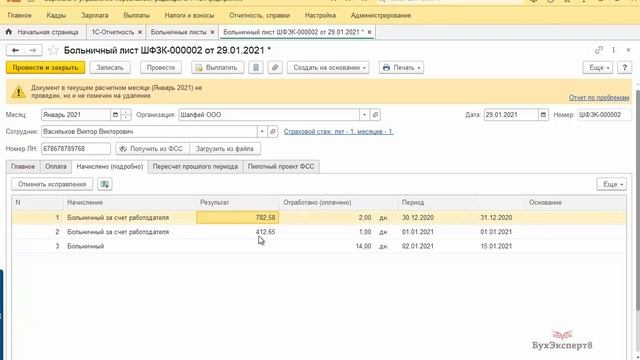The width and height of the screenshot is (640, 360).
Task: Add document to favorites with star icon
Action: [x=53, y=50]
